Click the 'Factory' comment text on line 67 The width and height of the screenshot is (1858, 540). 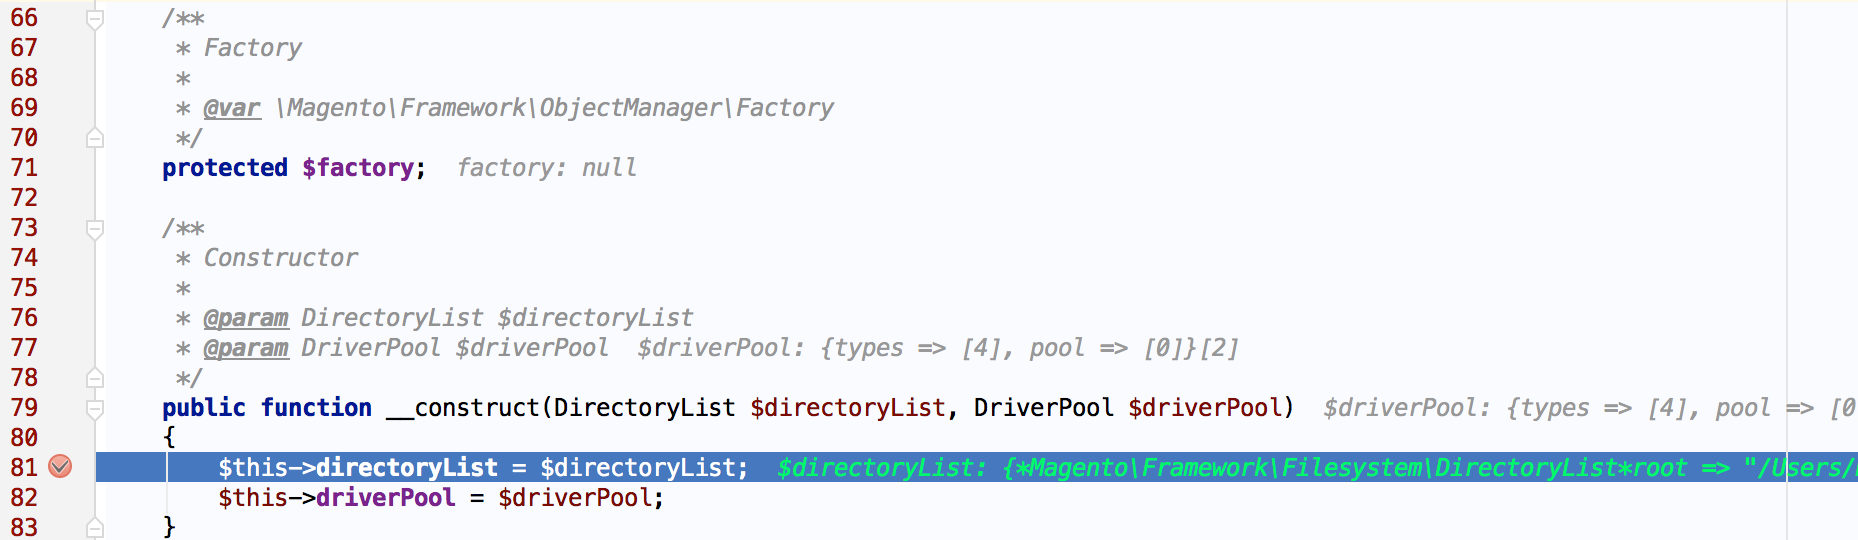[x=253, y=48]
